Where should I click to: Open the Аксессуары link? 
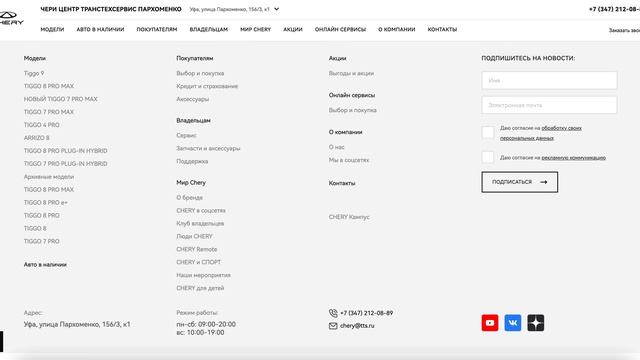tap(193, 99)
